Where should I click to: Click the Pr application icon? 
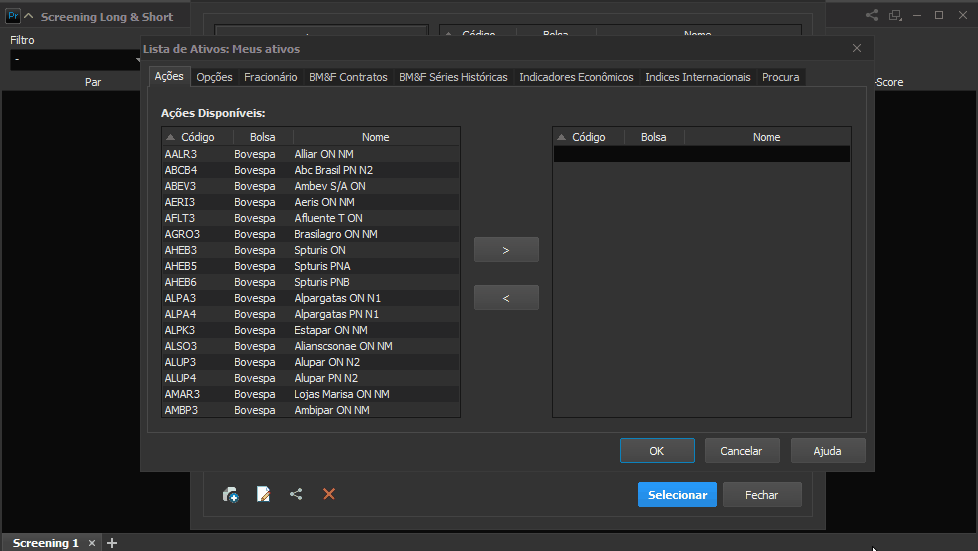[x=12, y=16]
